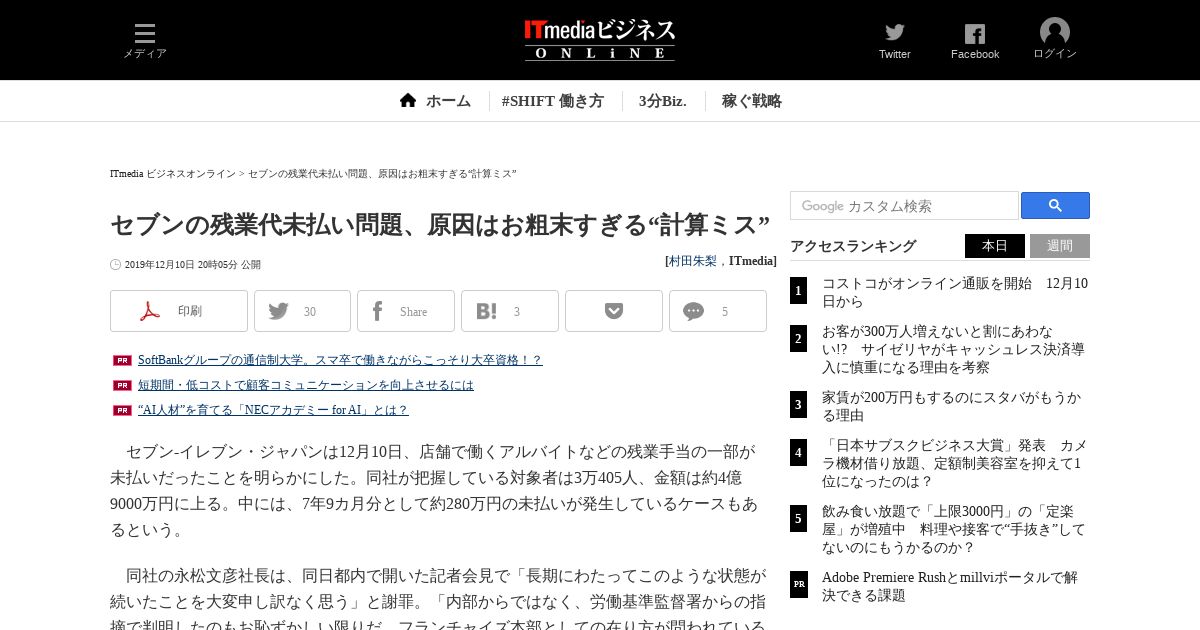The image size is (1200, 630).
Task: Click the PR badge beside “AI人材” link
Action: (122, 410)
